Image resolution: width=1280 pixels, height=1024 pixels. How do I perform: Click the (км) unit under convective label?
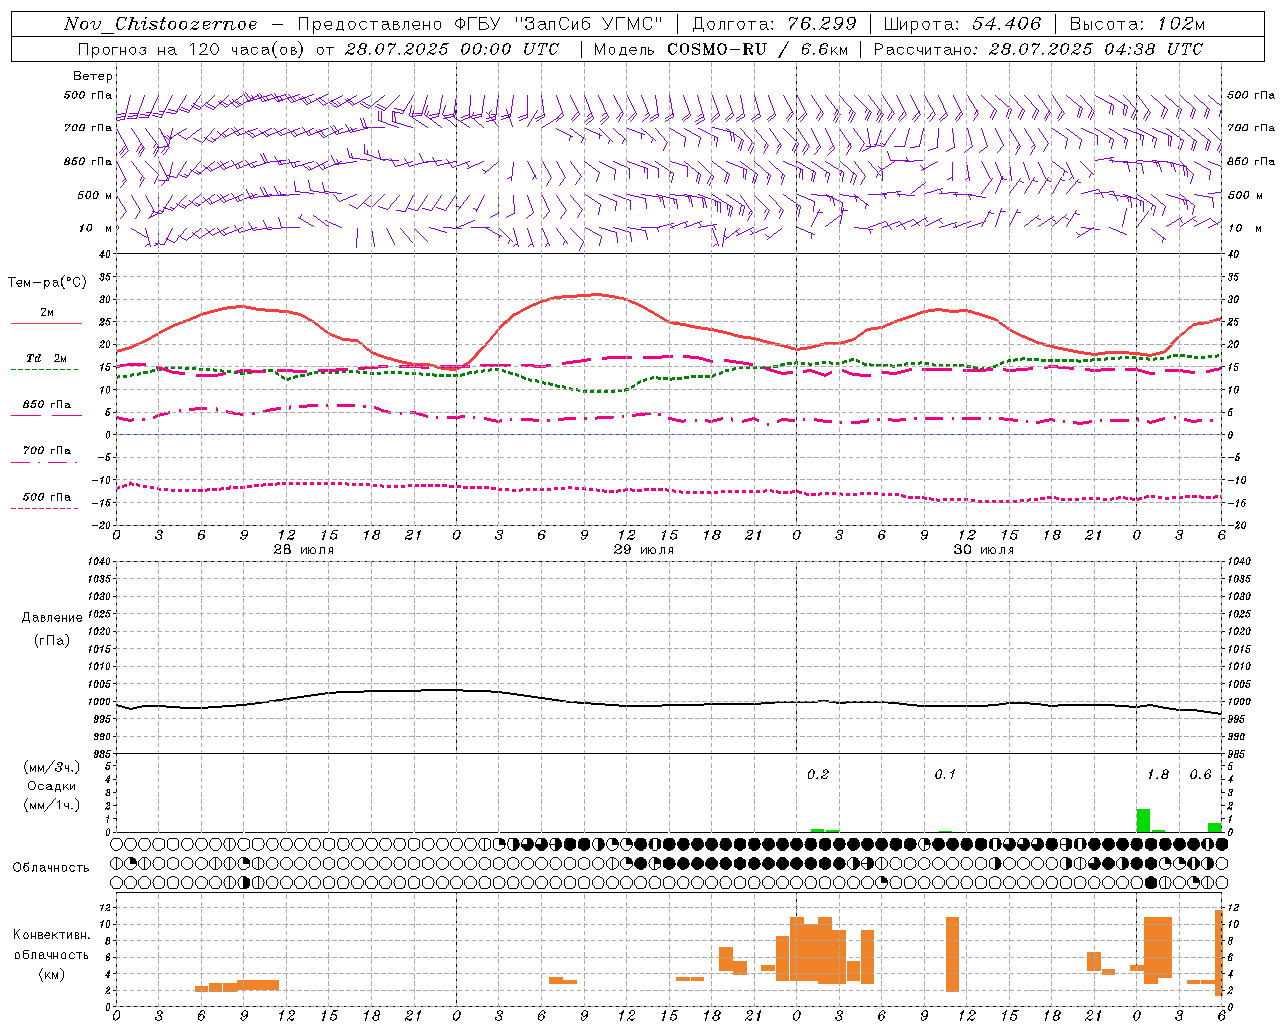[51, 973]
